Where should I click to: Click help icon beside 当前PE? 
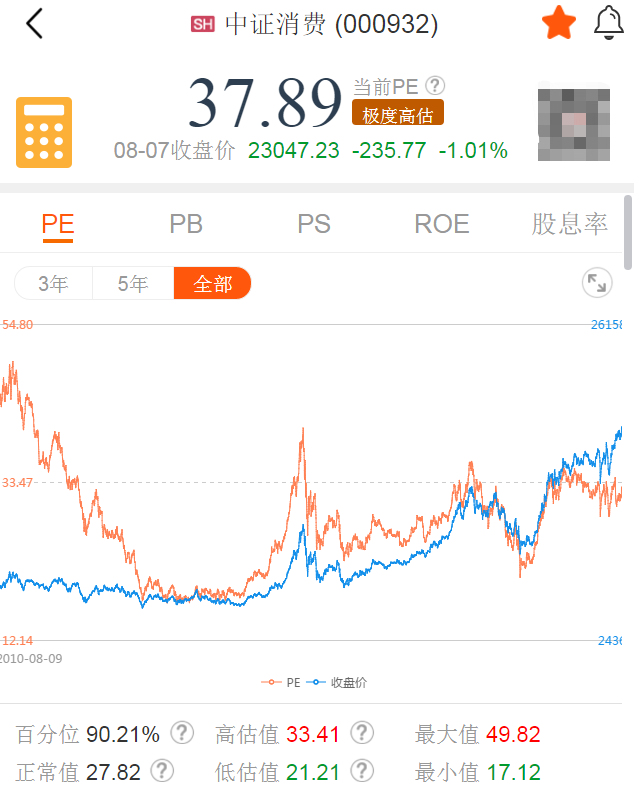(435, 87)
